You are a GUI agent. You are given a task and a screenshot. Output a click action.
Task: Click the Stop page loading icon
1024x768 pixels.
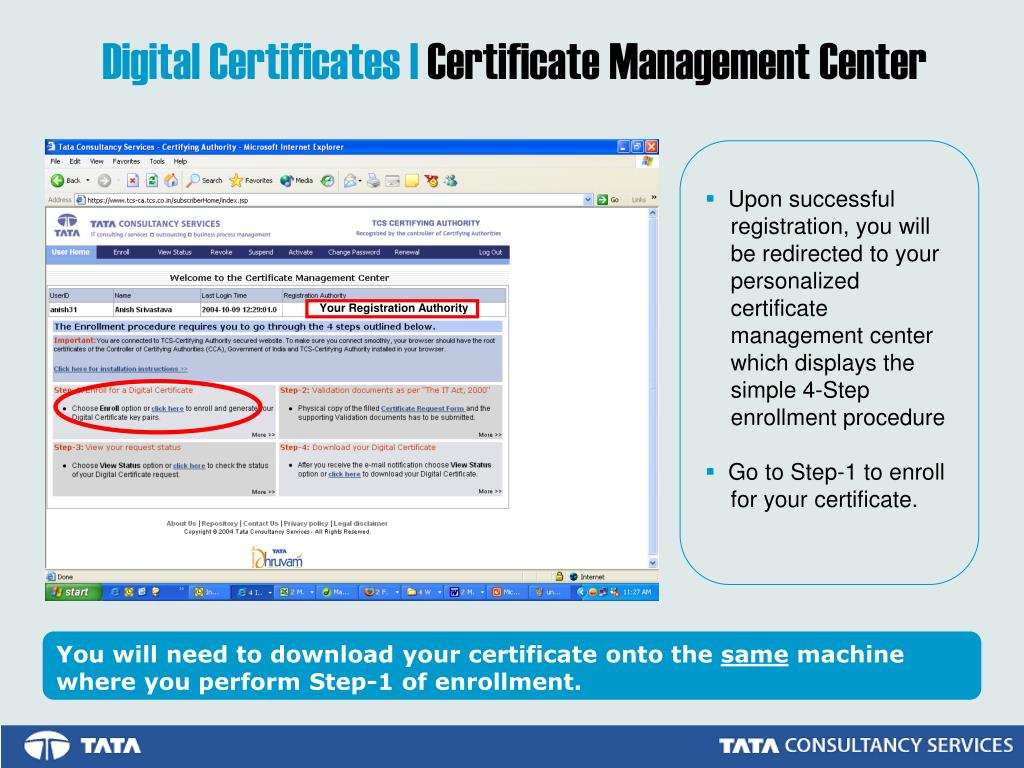tap(133, 180)
